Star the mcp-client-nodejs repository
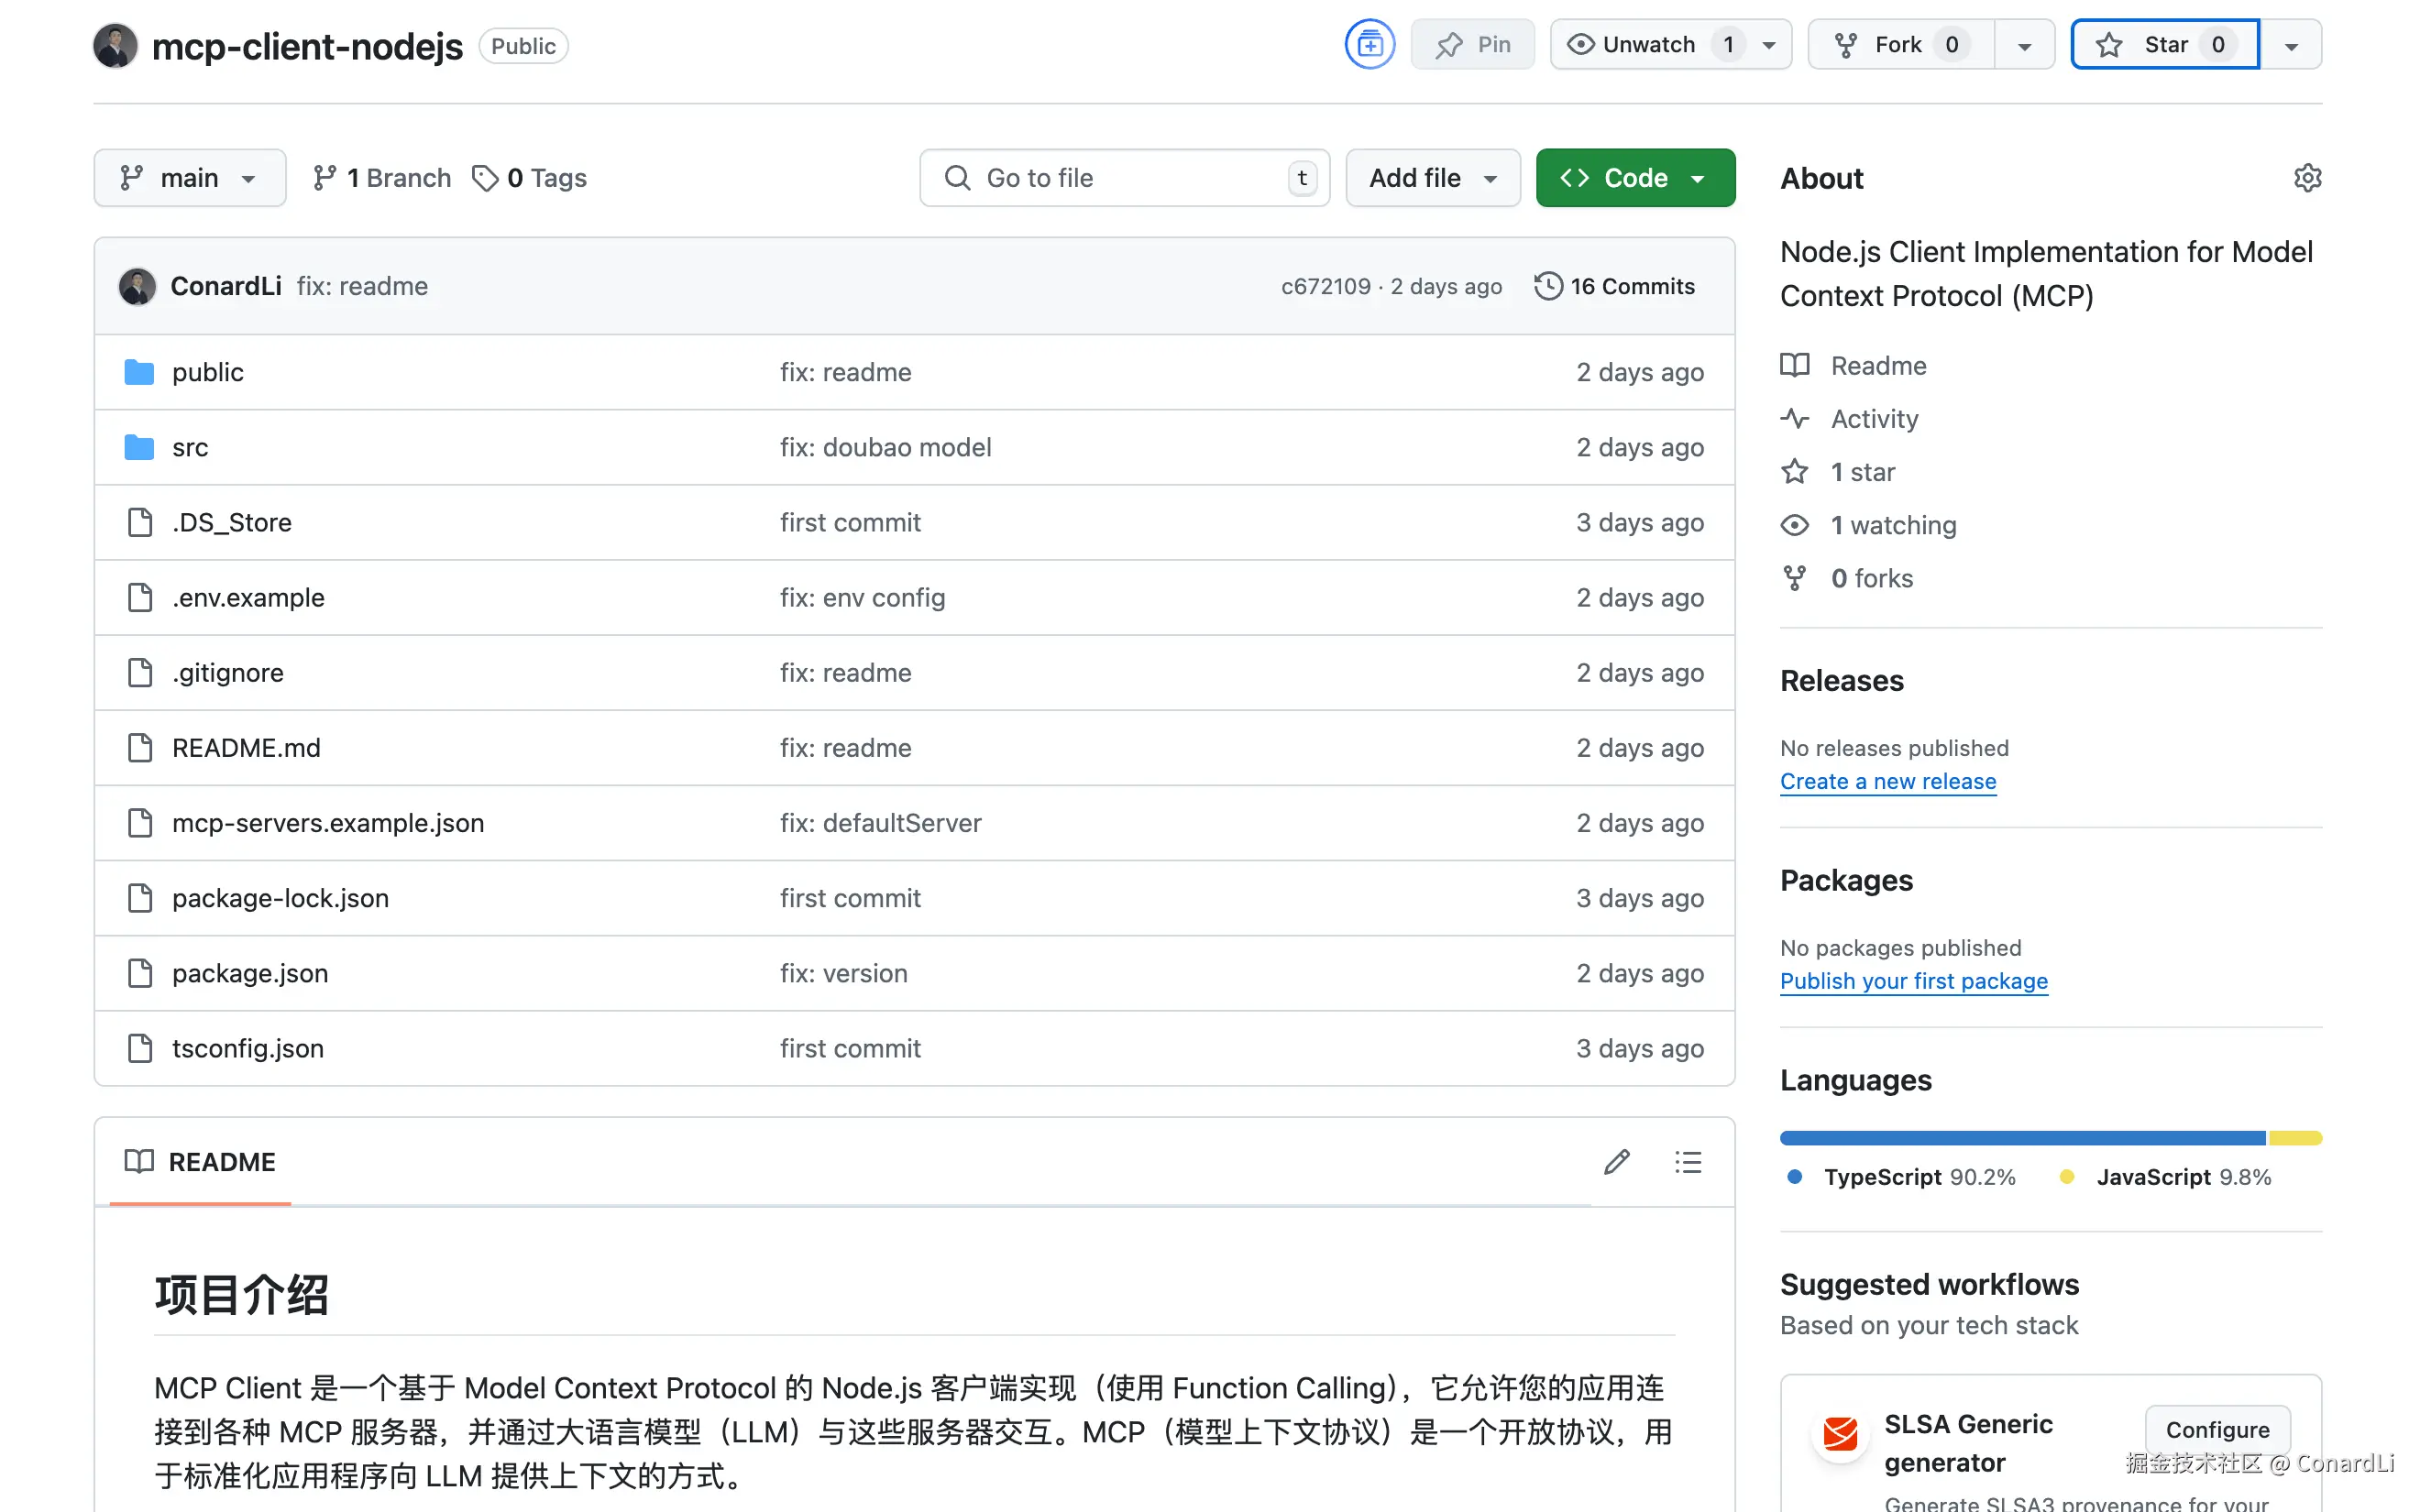Viewport: 2431px width, 1512px height. click(2164, 45)
